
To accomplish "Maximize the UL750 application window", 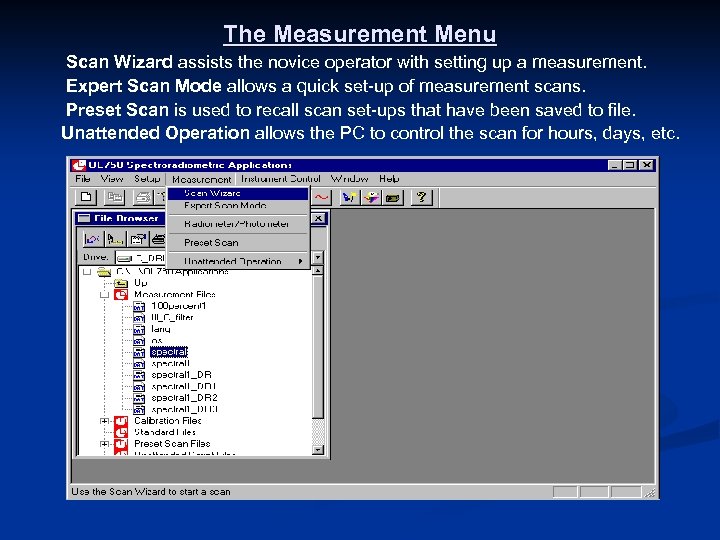I will pyautogui.click(x=630, y=165).
